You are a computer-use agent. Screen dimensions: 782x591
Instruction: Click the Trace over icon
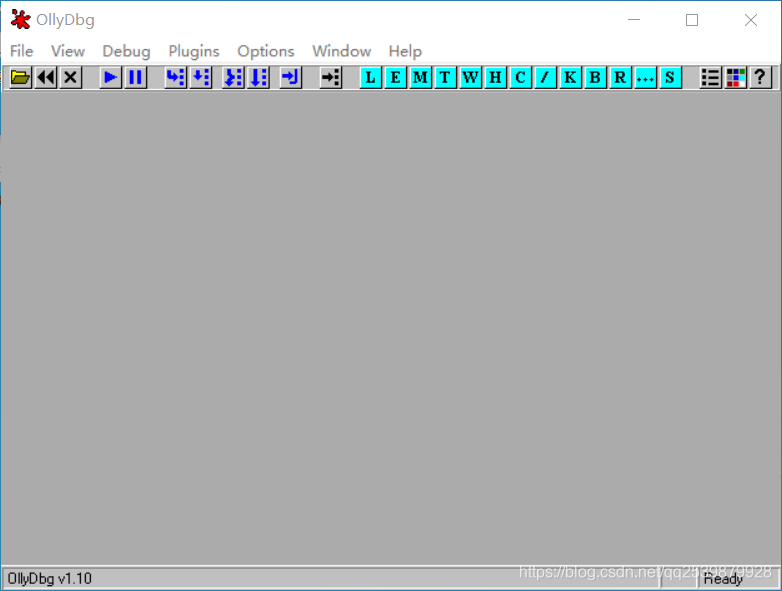pos(258,77)
